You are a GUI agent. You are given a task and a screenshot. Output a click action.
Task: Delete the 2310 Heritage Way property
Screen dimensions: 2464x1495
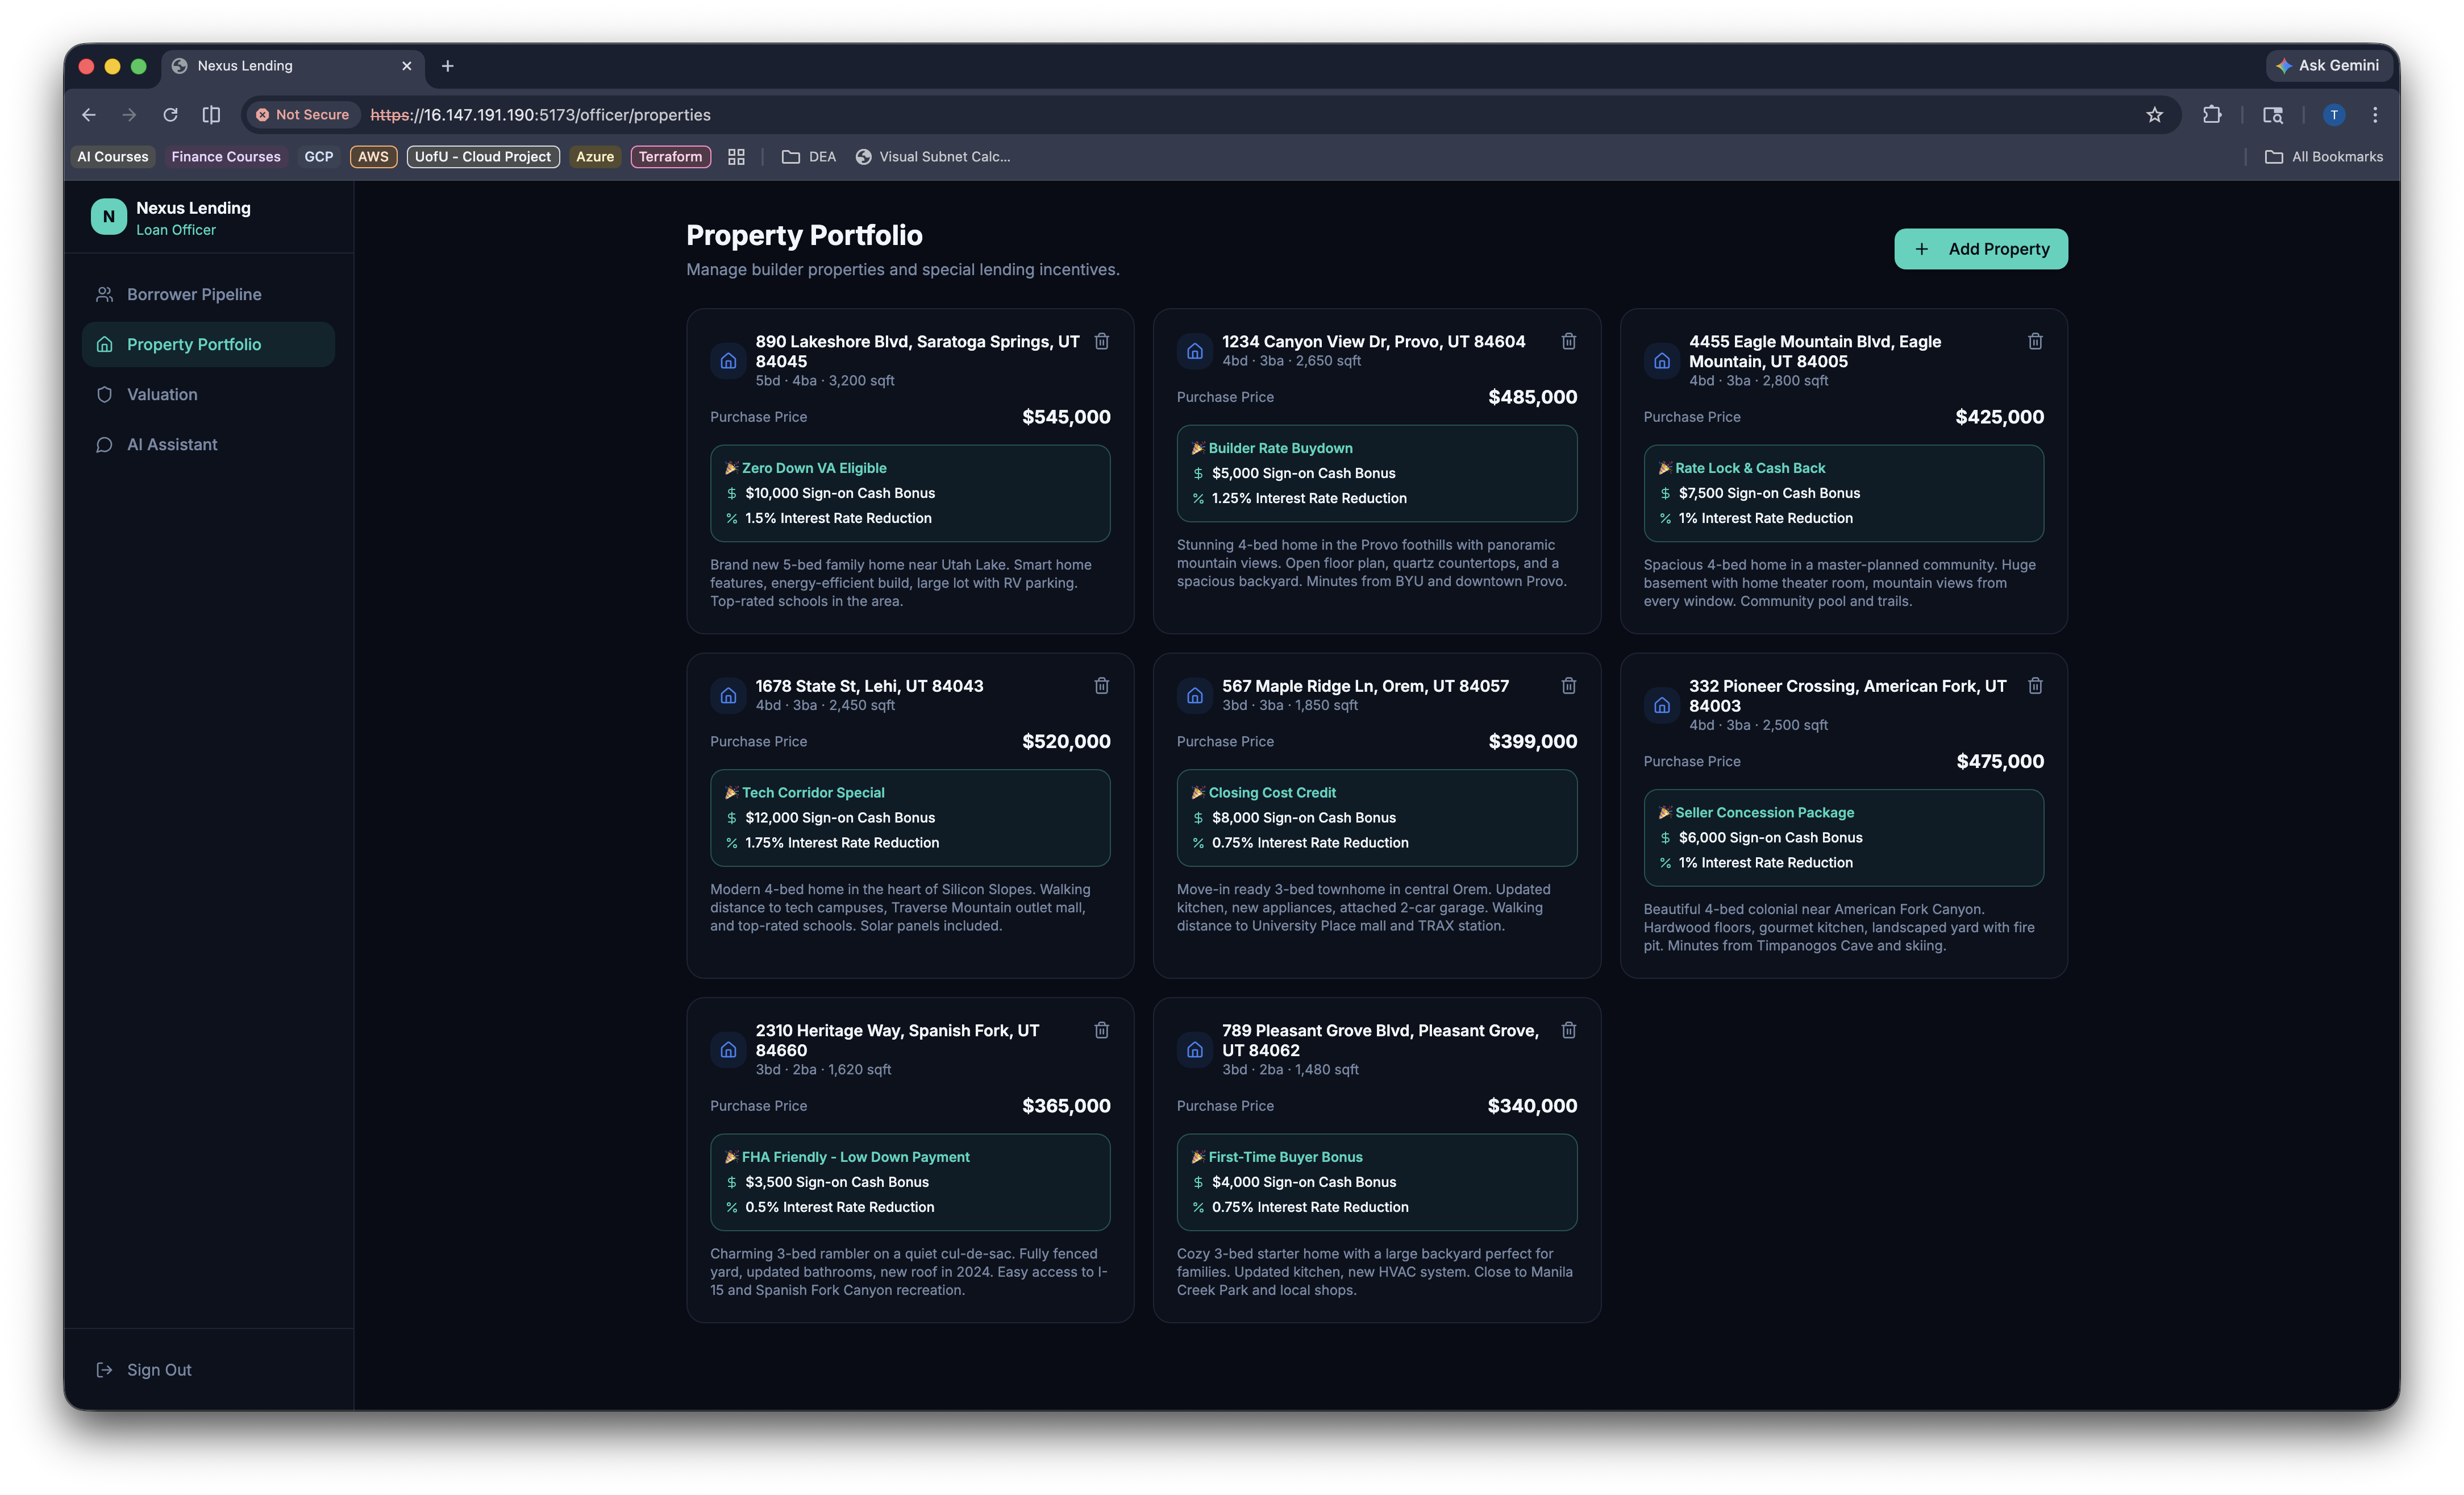tap(1101, 1030)
